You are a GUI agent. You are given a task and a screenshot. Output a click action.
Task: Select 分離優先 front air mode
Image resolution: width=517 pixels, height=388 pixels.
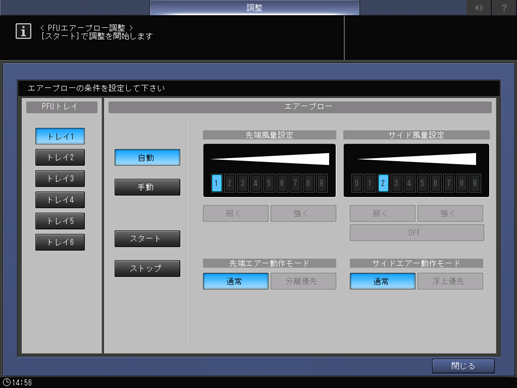click(303, 281)
